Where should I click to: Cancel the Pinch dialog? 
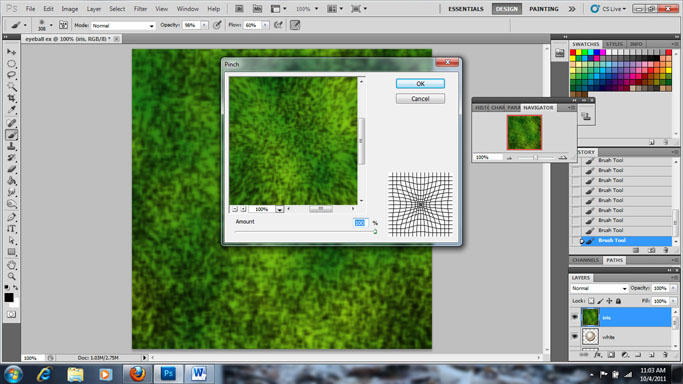(x=420, y=99)
